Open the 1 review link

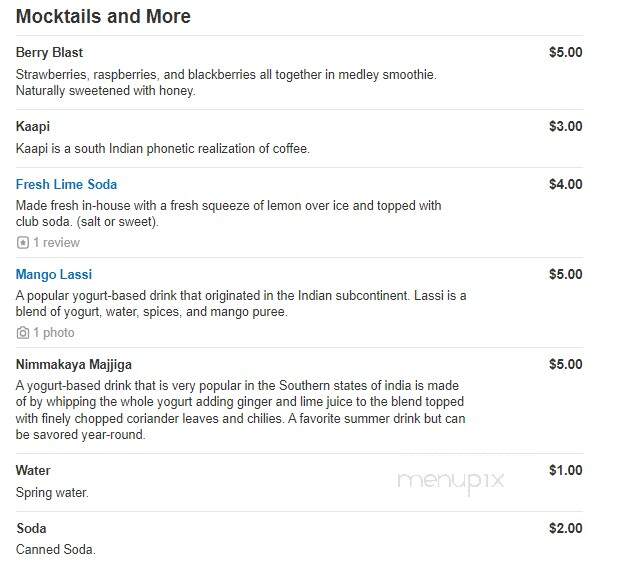[57, 243]
